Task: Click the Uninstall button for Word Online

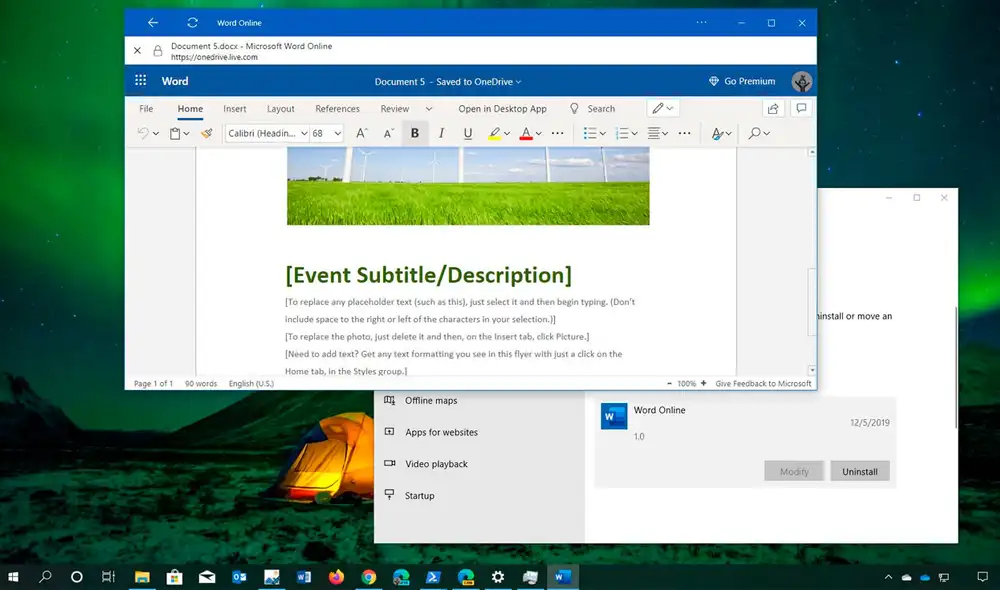Action: pyautogui.click(x=859, y=471)
